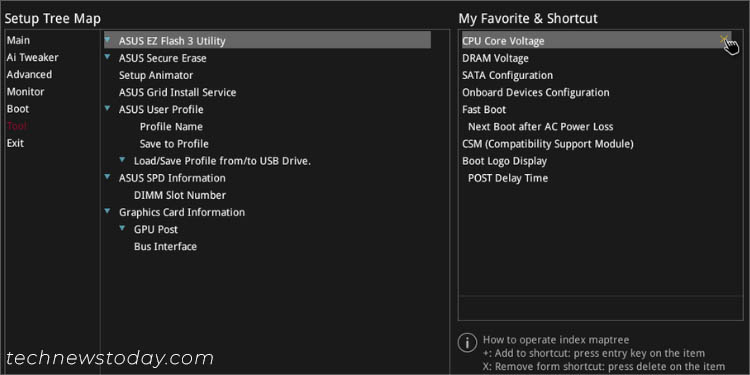Collapse the Graphics Card Information arrow
The height and width of the screenshot is (375, 750).
[x=108, y=211]
